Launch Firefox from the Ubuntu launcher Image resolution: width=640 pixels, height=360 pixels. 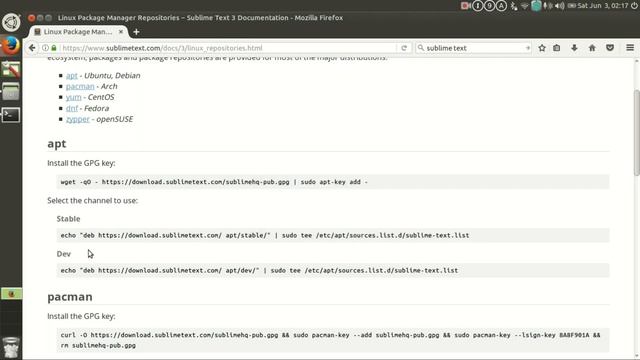coord(11,46)
